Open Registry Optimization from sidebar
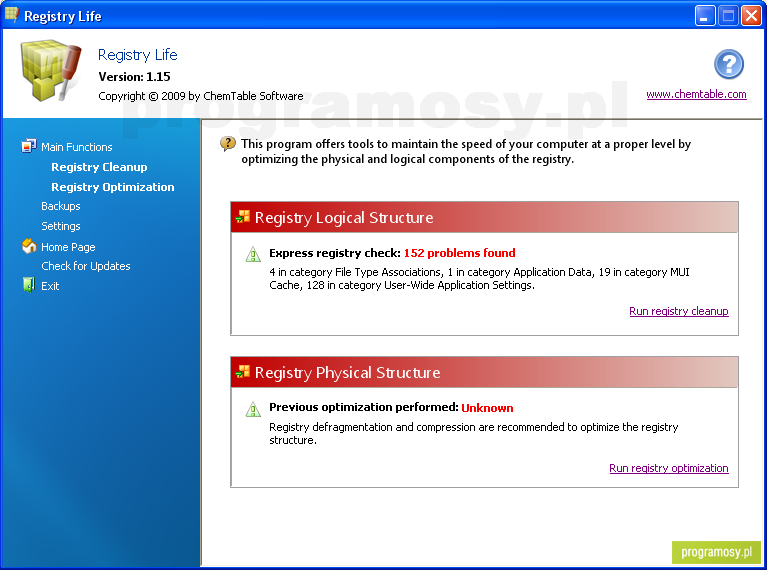The width and height of the screenshot is (767, 570). point(113,187)
